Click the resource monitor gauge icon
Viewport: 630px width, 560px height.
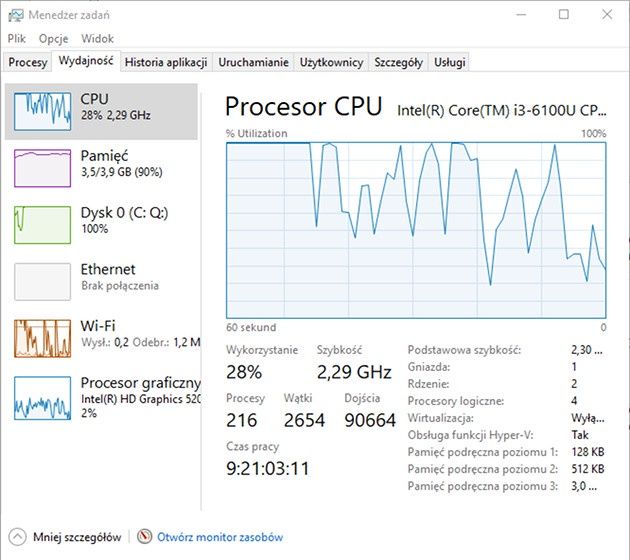point(144,537)
